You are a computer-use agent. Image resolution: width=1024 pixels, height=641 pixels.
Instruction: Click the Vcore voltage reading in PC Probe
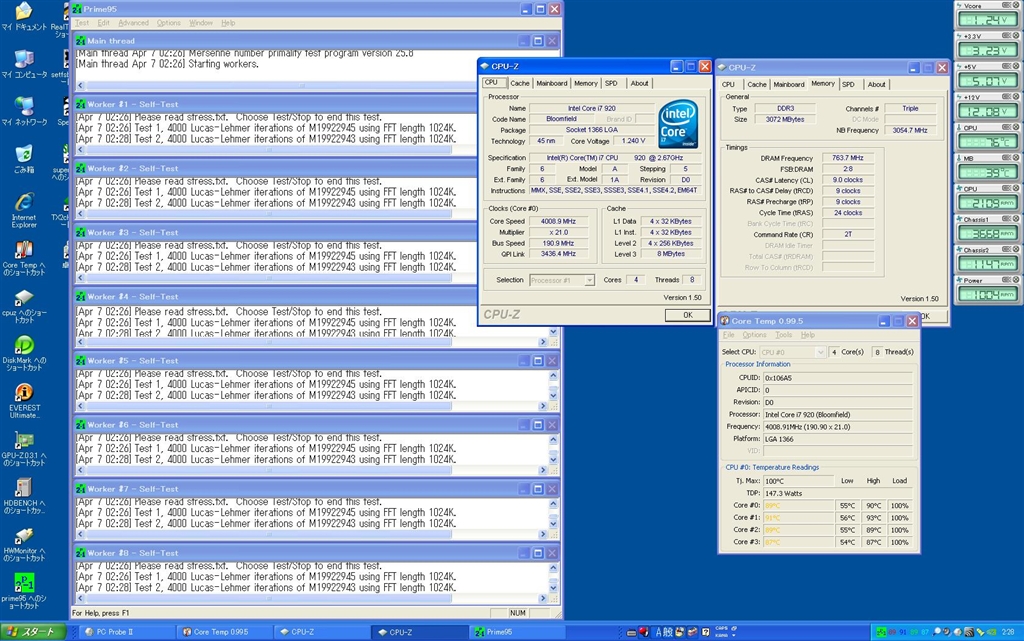coord(986,19)
